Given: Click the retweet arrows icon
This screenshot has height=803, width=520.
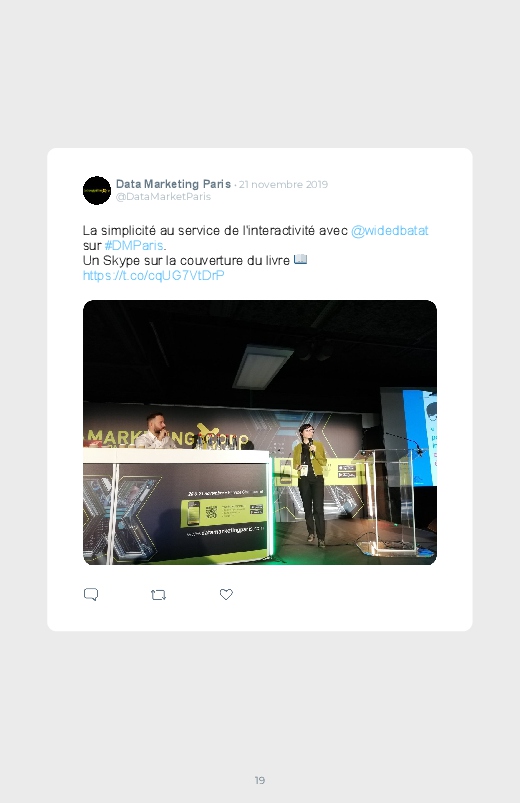Looking at the screenshot, I should pos(158,595).
